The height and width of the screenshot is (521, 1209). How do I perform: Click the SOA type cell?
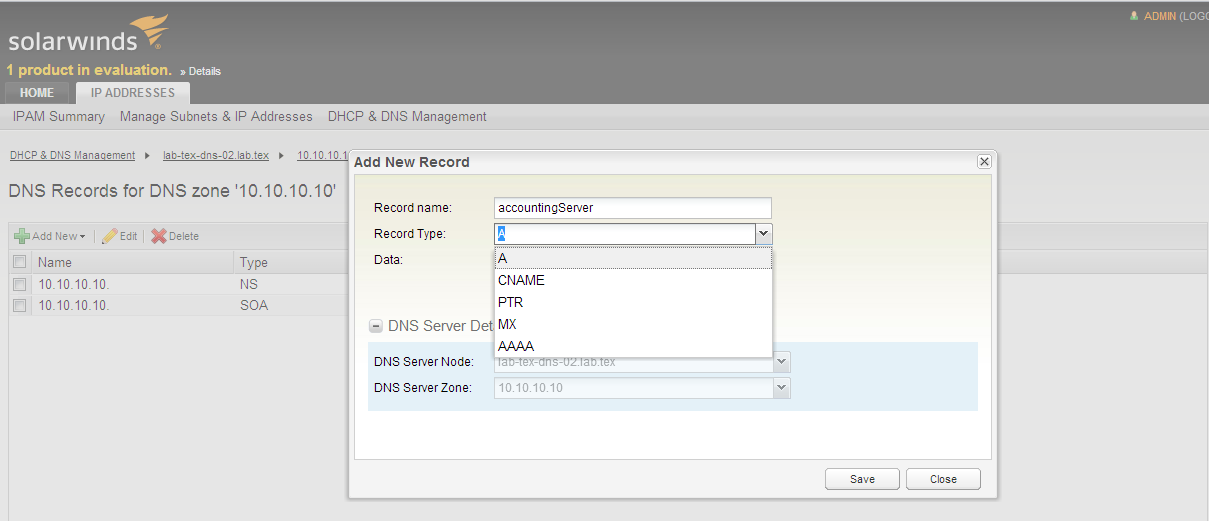[x=254, y=305]
